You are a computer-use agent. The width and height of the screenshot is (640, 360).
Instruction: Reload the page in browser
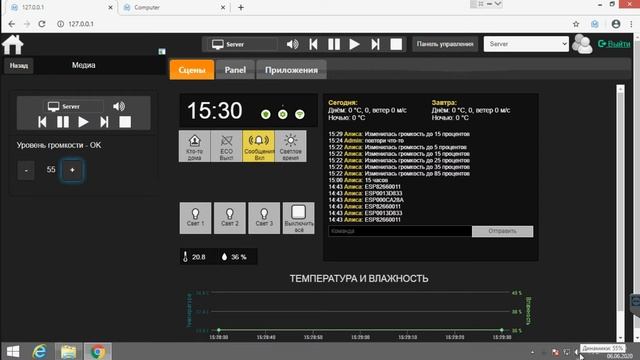pyautogui.click(x=42, y=24)
